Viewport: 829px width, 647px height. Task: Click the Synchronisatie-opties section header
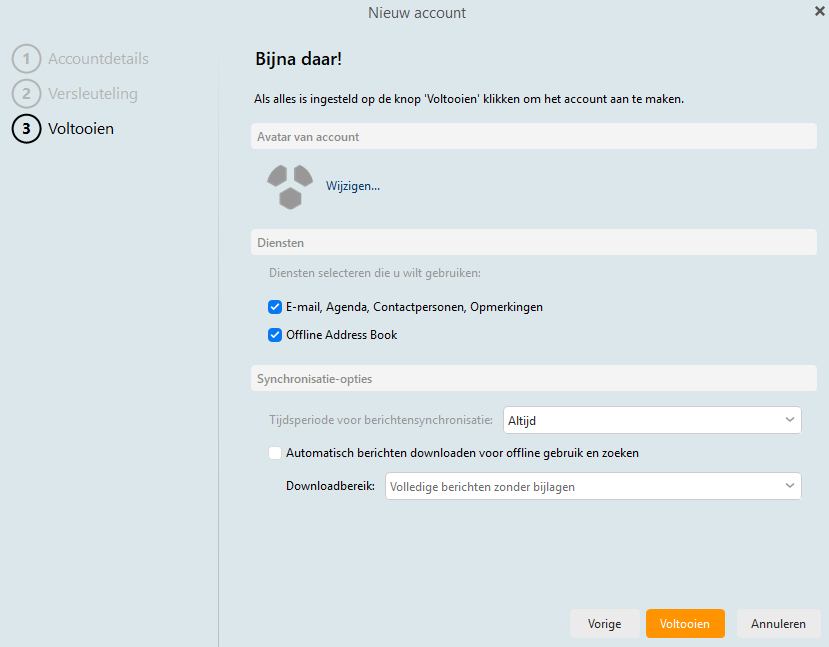534,378
